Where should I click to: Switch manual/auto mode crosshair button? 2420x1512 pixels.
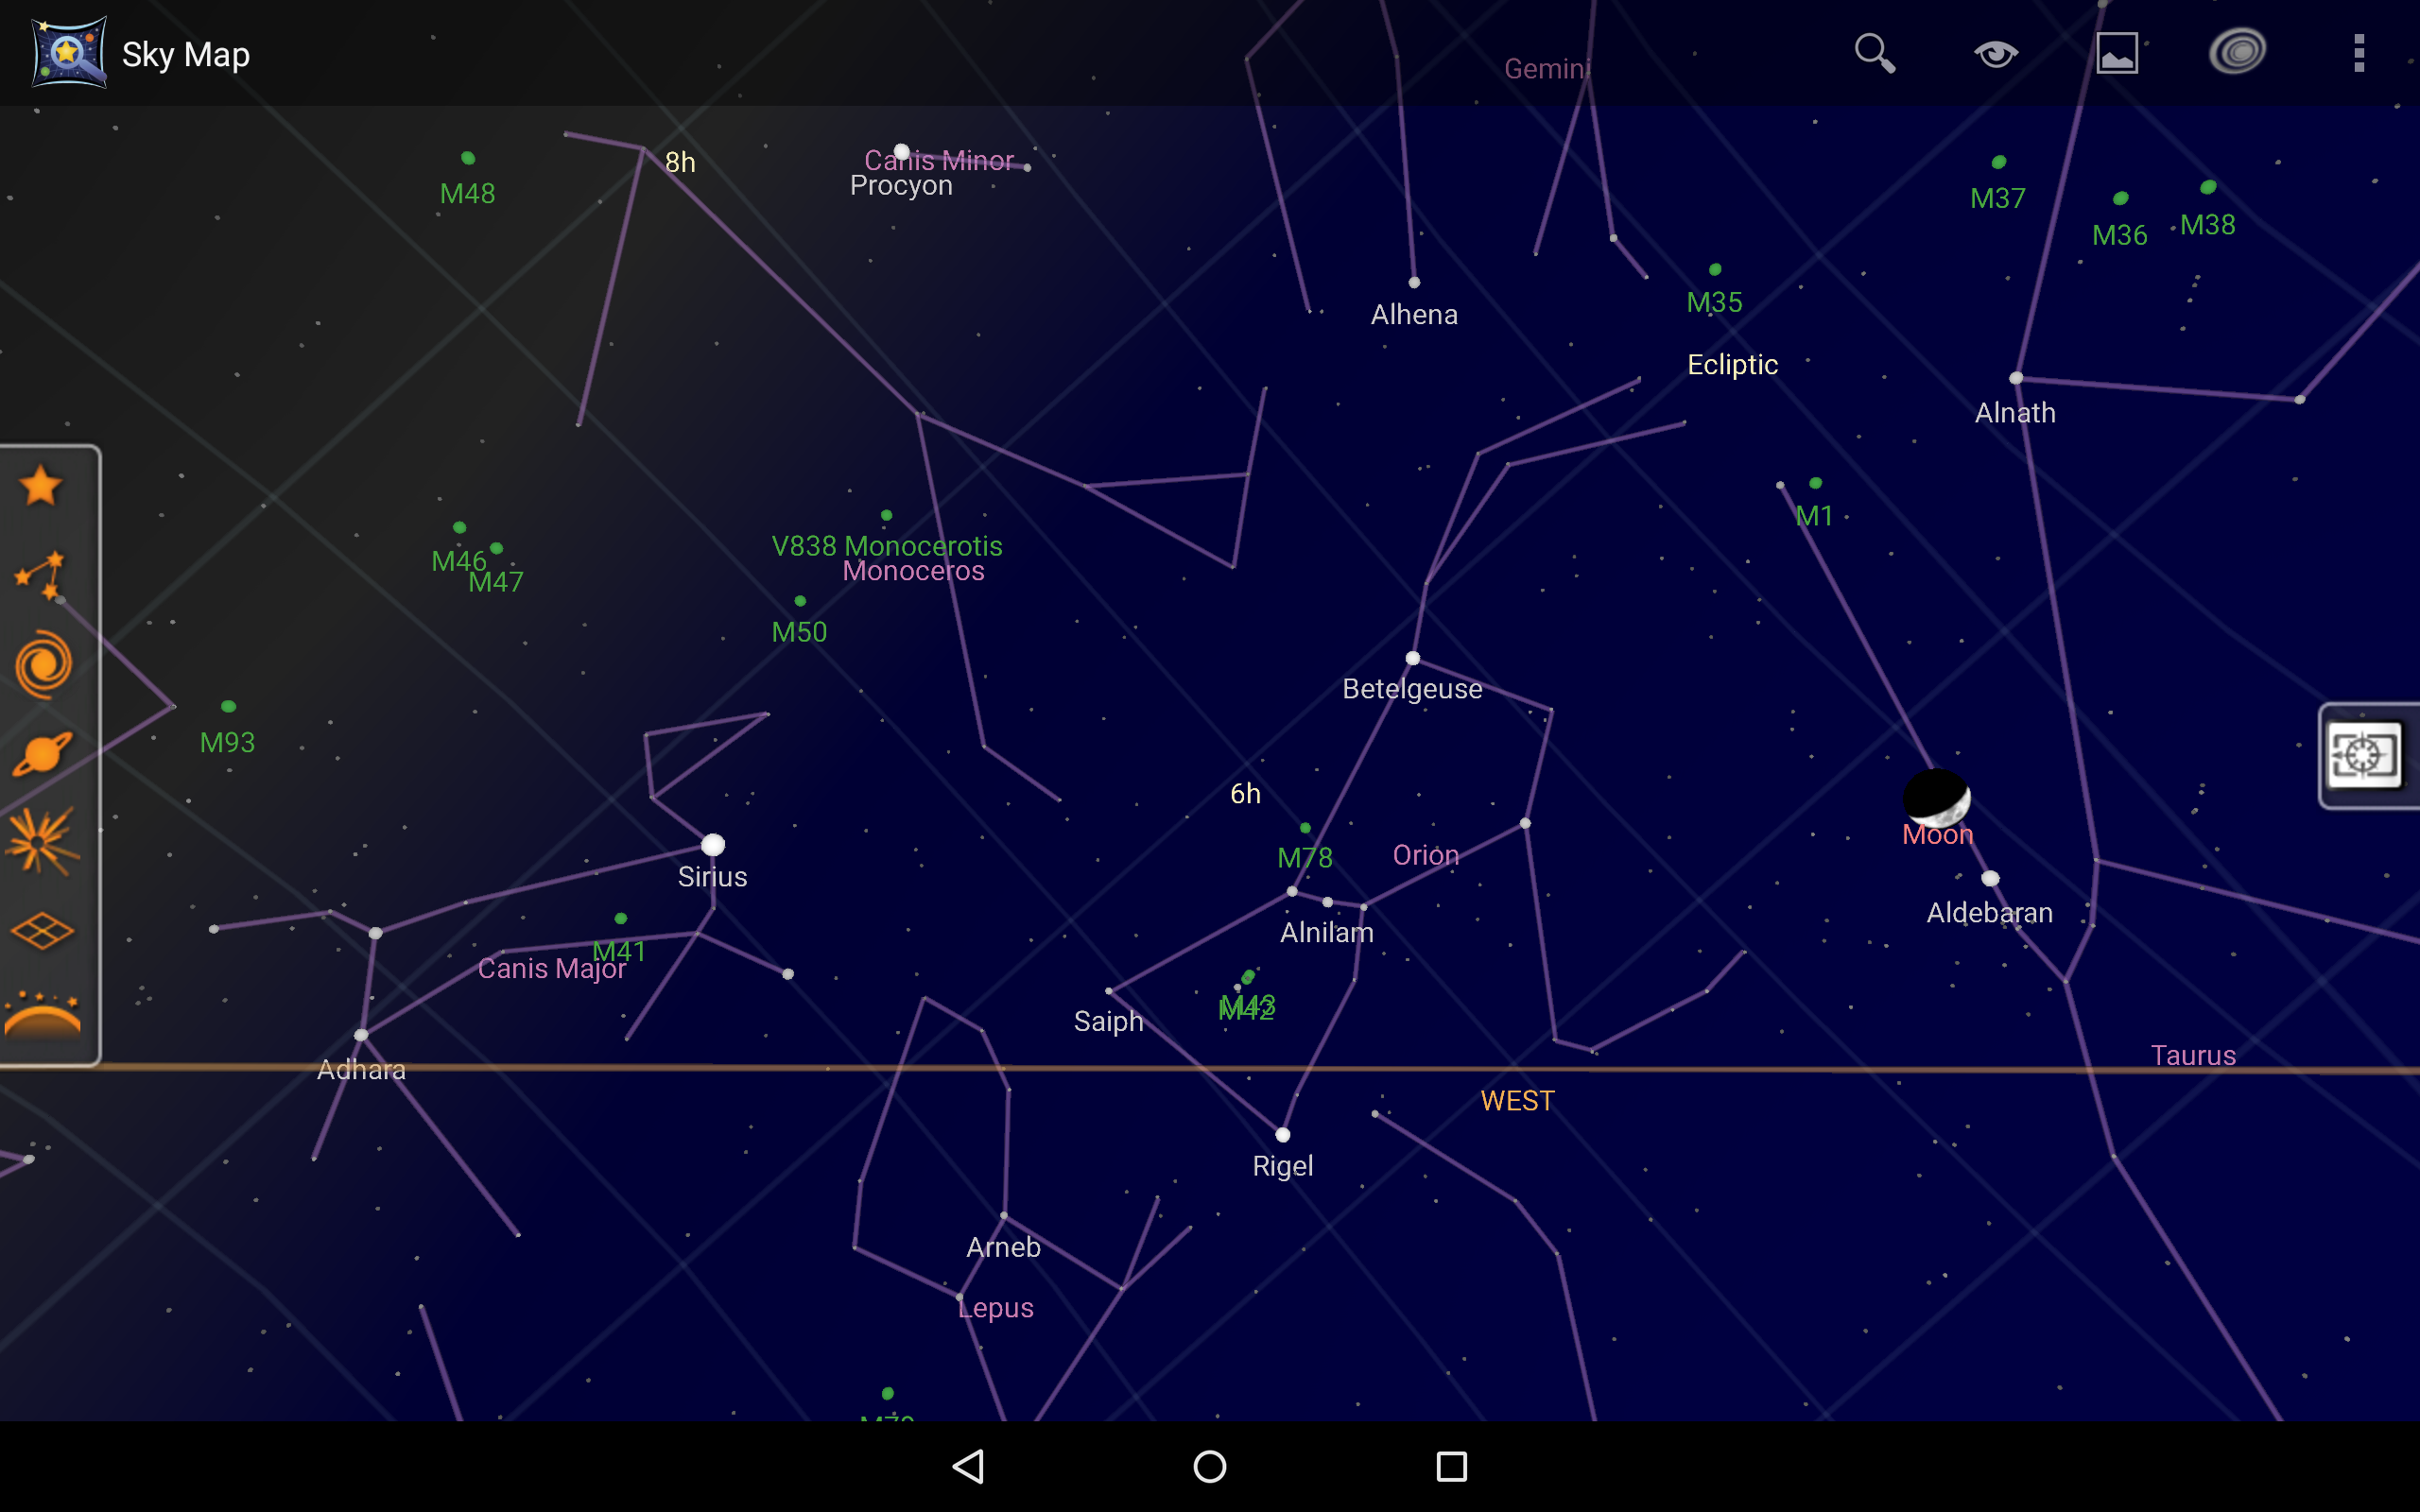click(2364, 755)
